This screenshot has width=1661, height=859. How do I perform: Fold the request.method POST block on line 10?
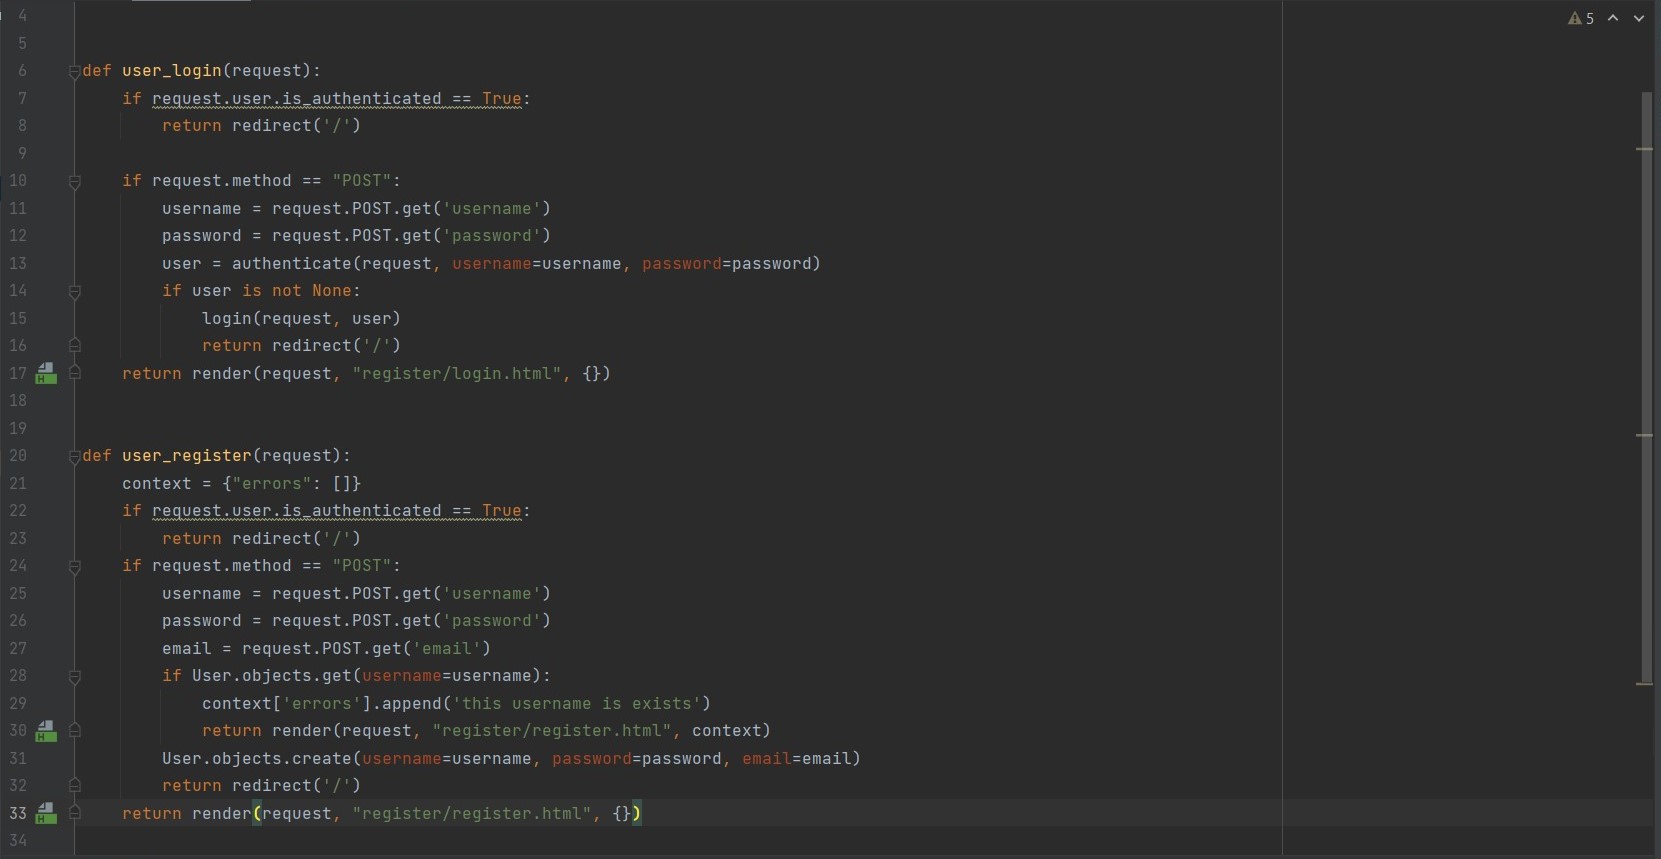[74, 182]
